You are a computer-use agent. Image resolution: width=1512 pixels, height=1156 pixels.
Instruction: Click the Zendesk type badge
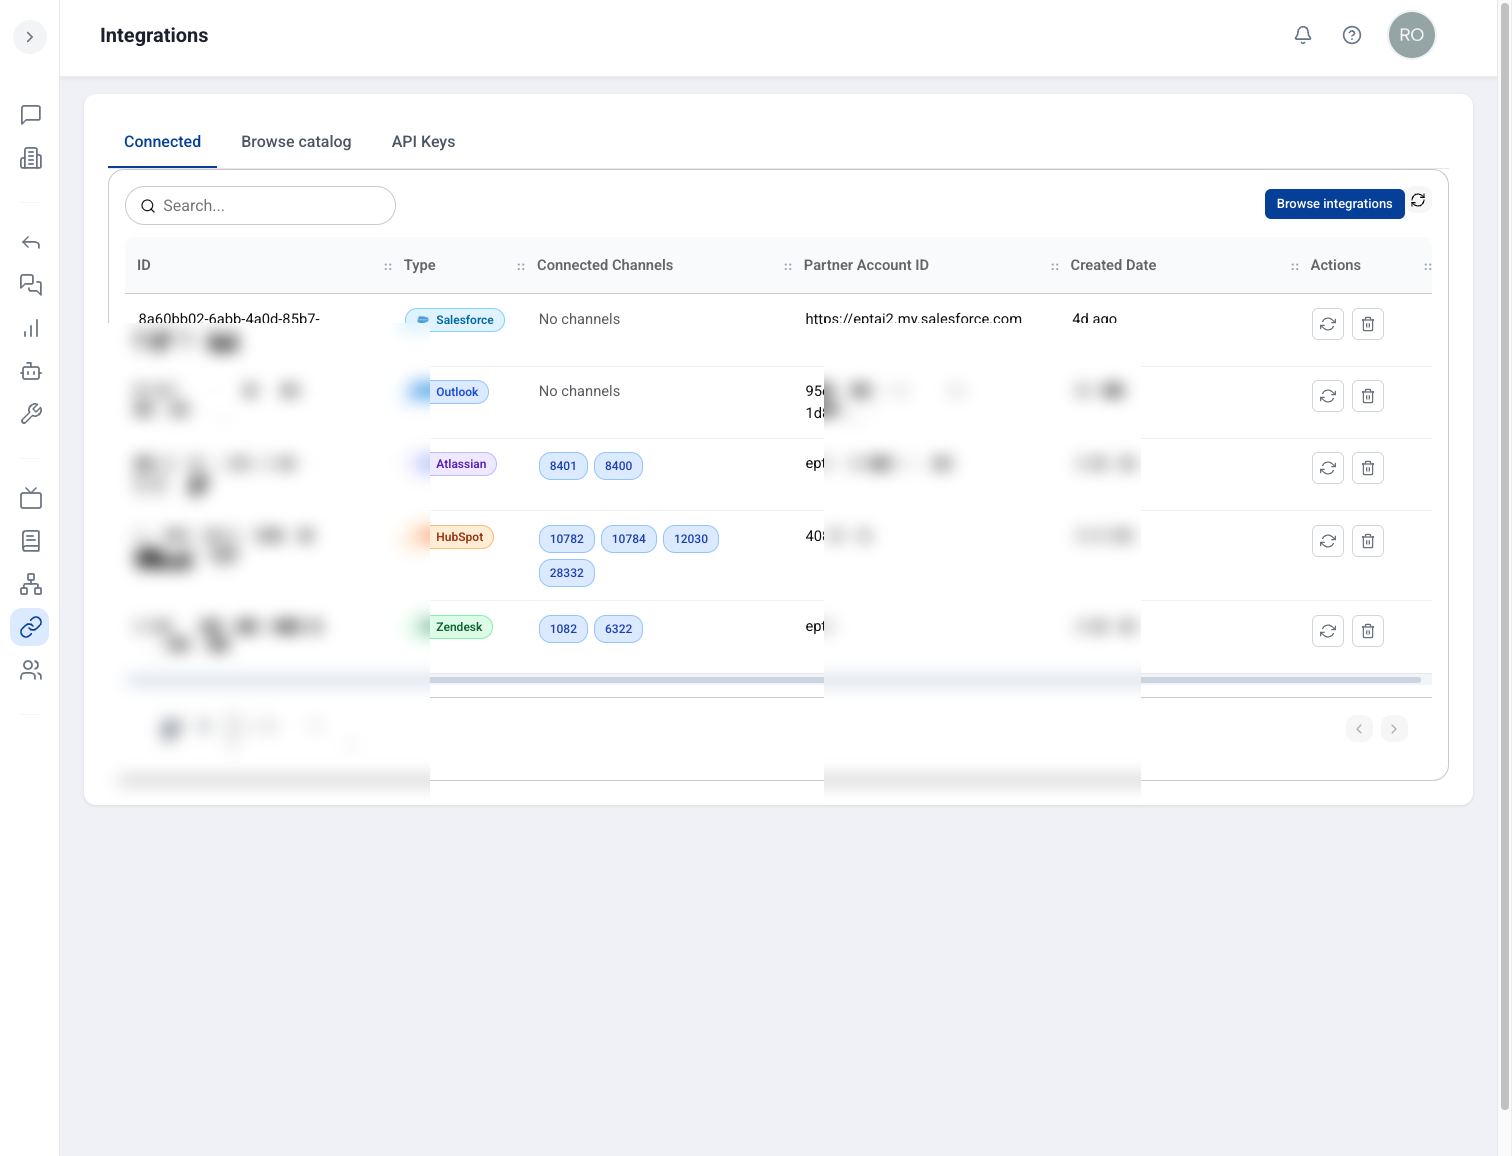point(449,627)
